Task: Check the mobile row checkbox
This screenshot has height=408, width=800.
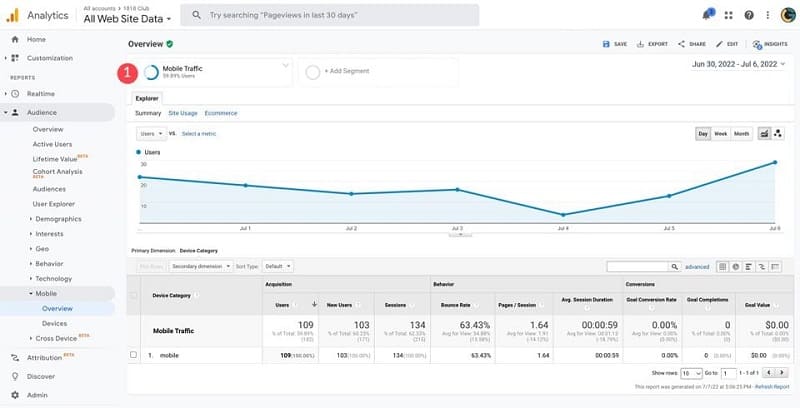Action: pos(134,354)
